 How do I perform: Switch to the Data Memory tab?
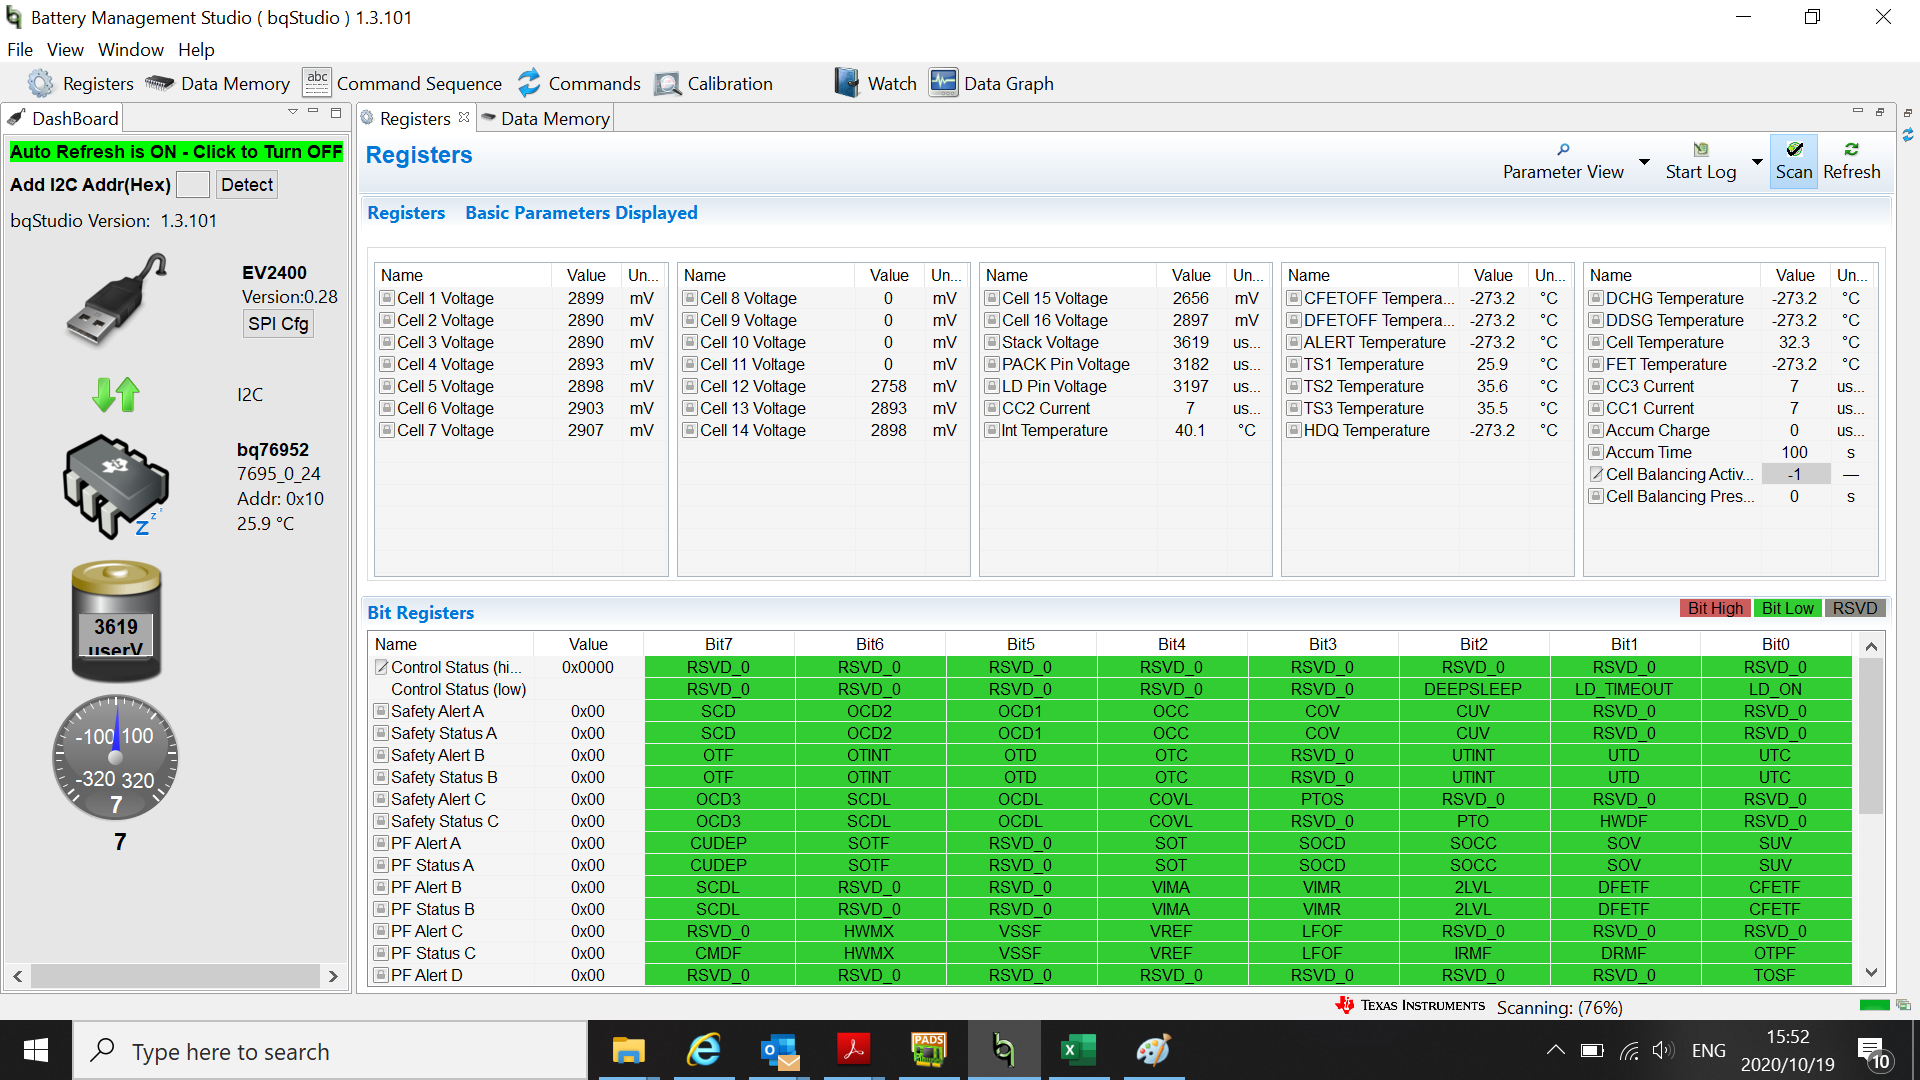[x=545, y=118]
